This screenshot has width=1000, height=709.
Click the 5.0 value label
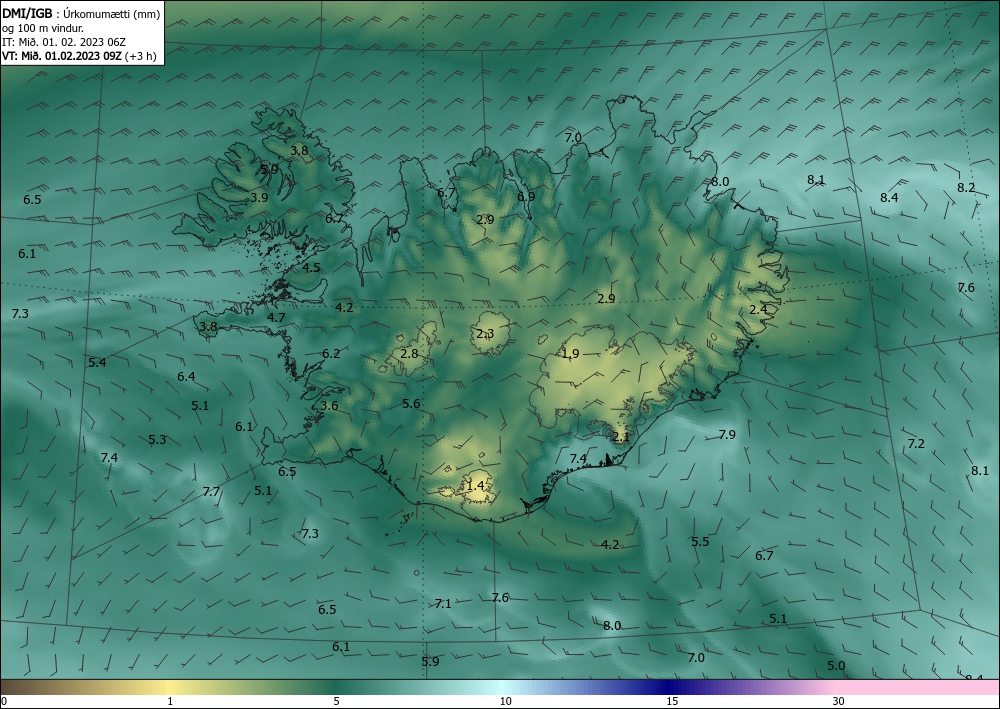836,666
